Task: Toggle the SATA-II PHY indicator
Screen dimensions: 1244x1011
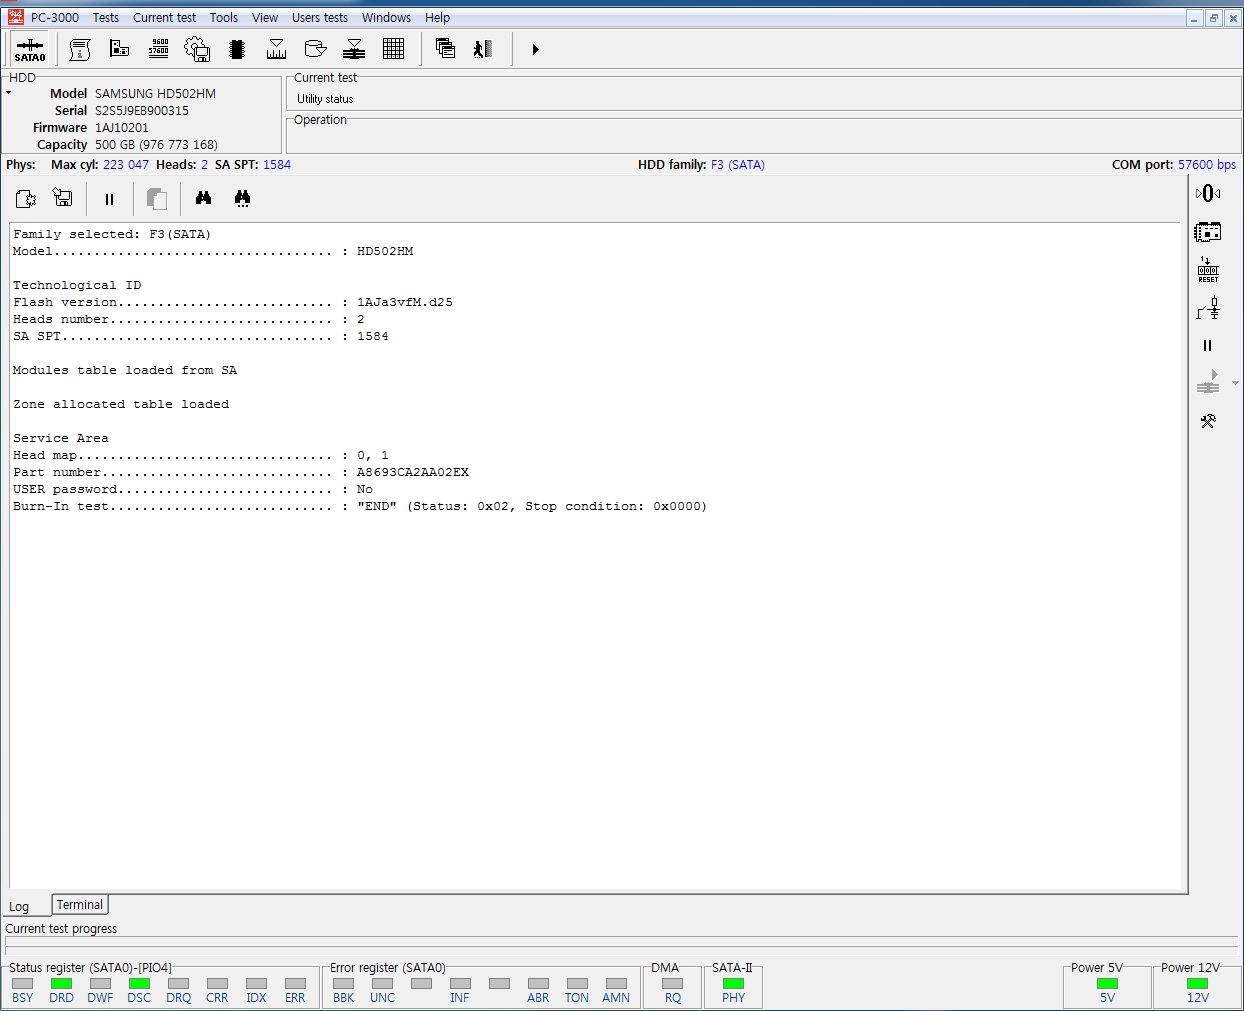Action: (733, 984)
